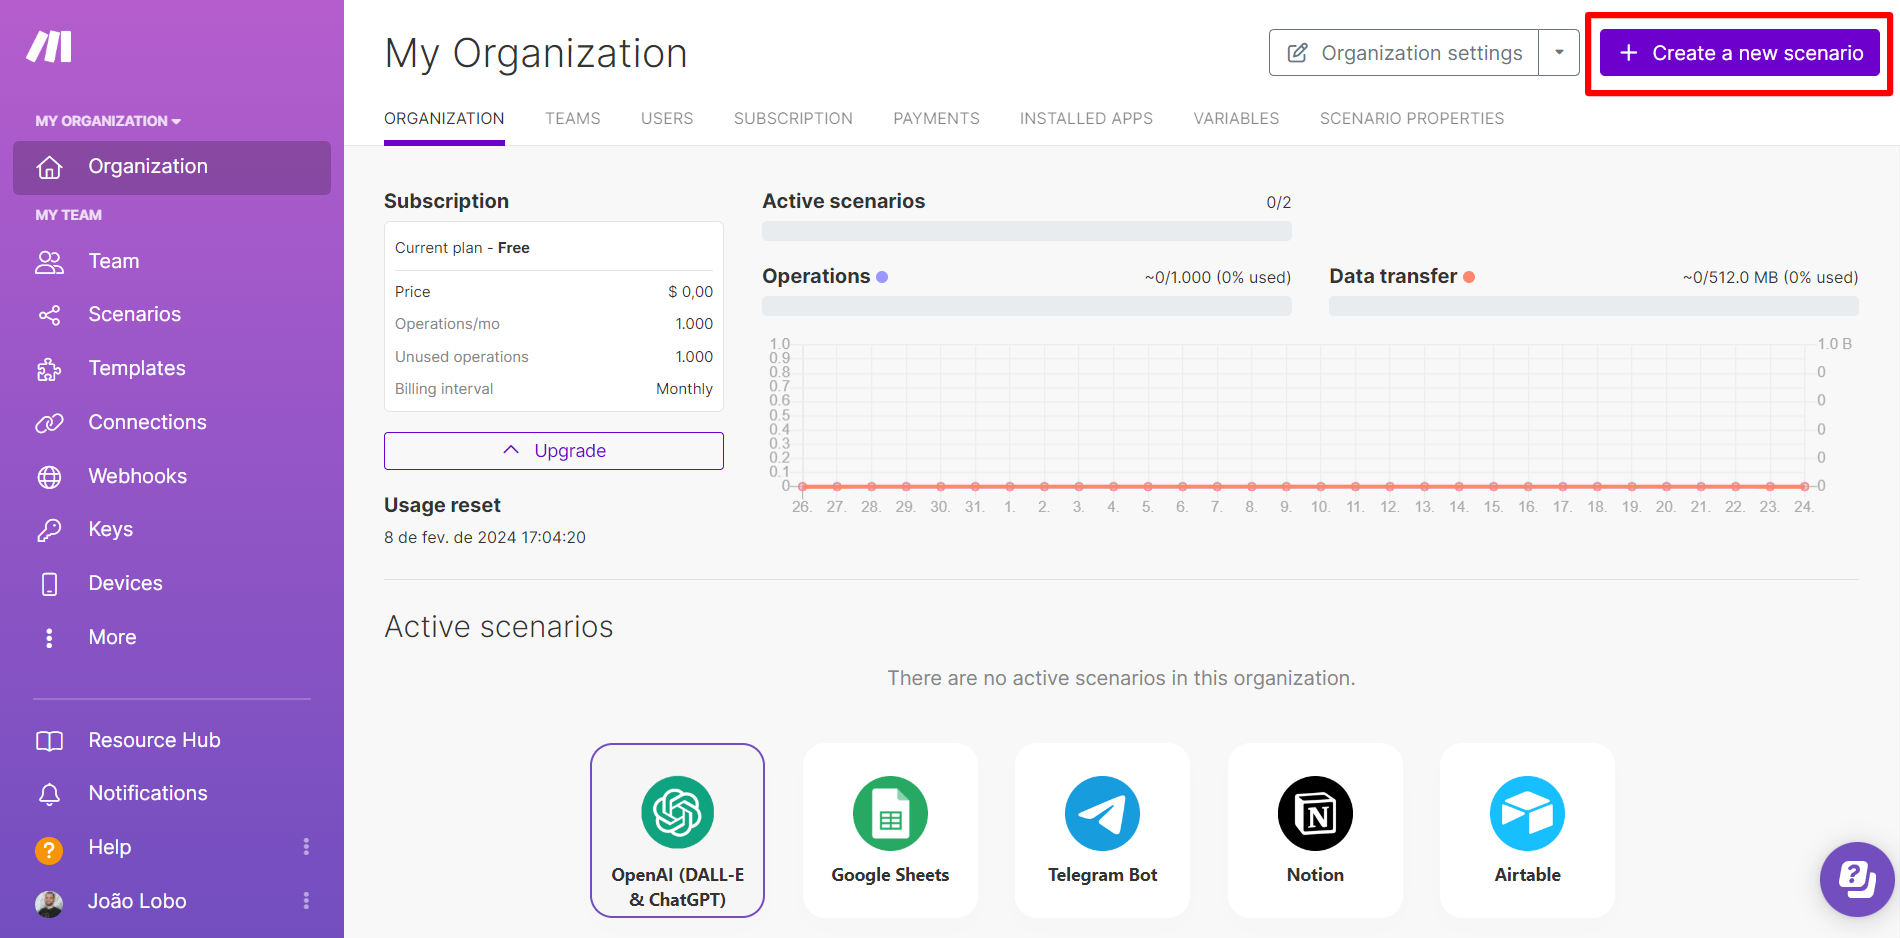Switch to the USERS tab
The width and height of the screenshot is (1900, 938).
(667, 118)
